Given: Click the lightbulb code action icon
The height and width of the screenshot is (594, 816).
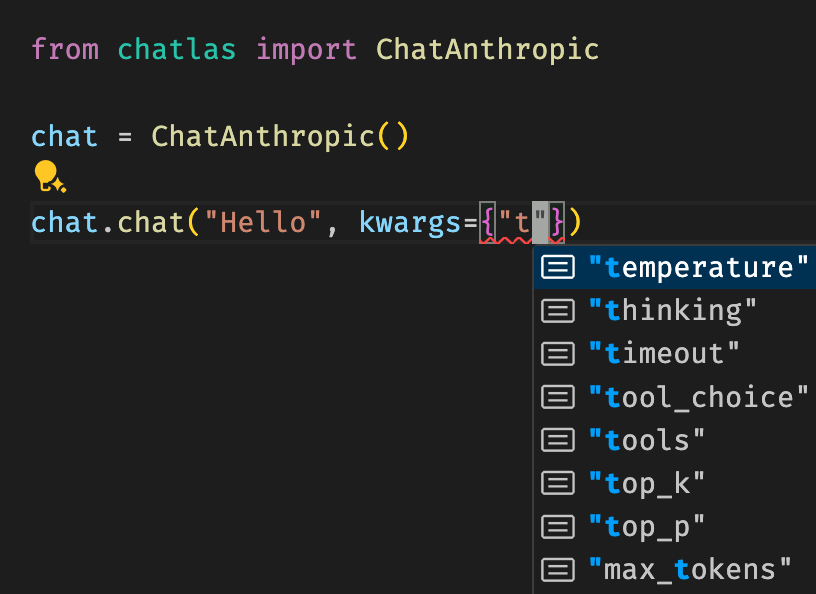Looking at the screenshot, I should pos(49,176).
